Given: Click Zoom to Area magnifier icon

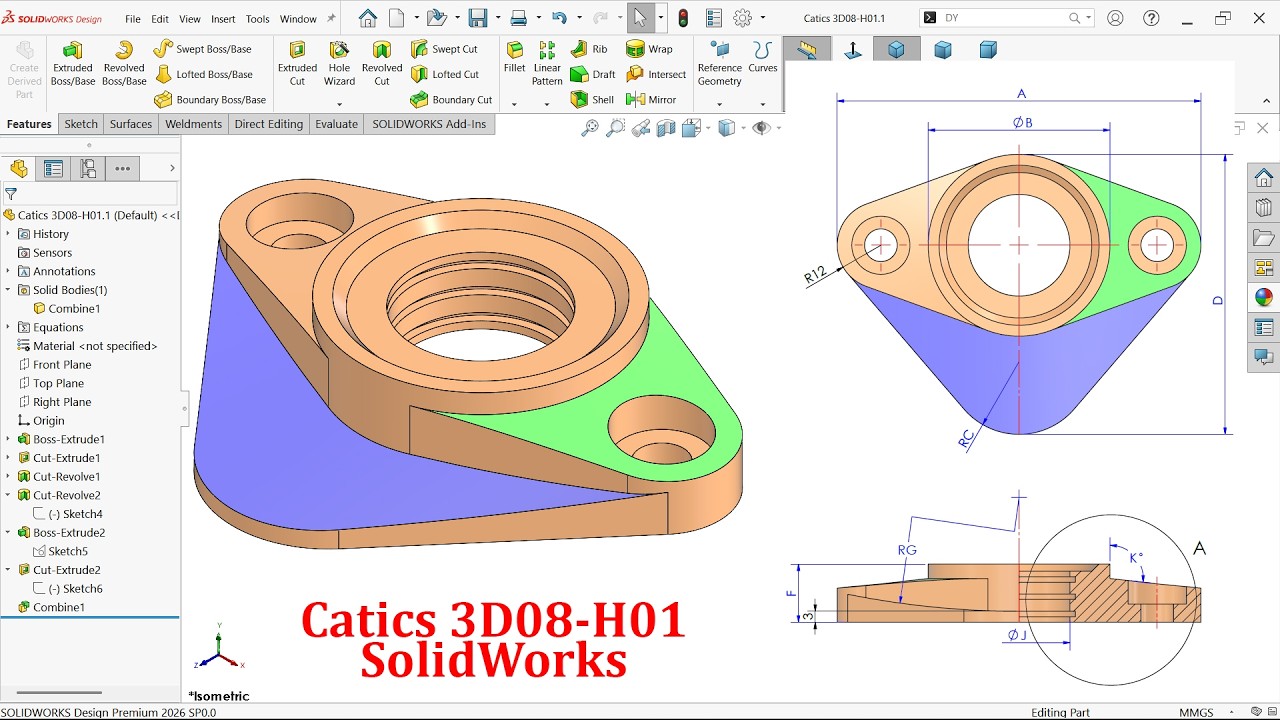Looking at the screenshot, I should 615,128.
